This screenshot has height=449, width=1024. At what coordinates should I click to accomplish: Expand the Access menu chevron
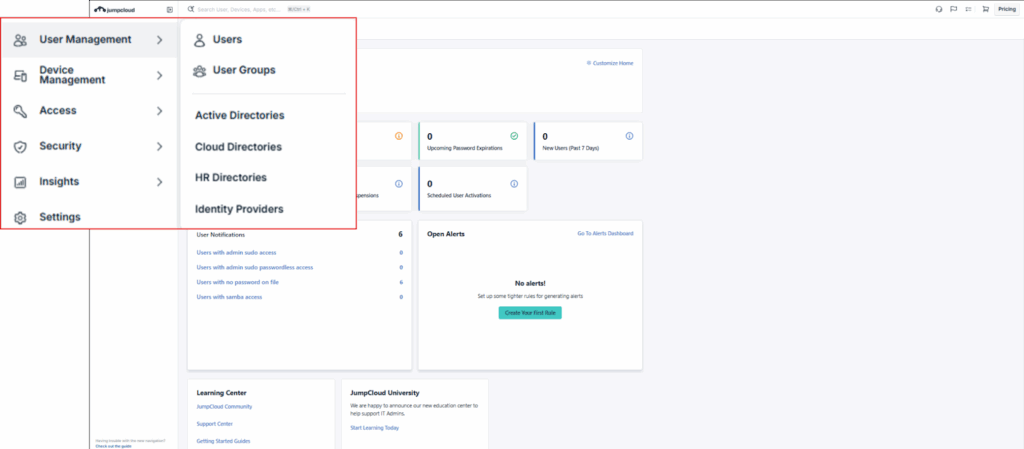pyautogui.click(x=159, y=111)
